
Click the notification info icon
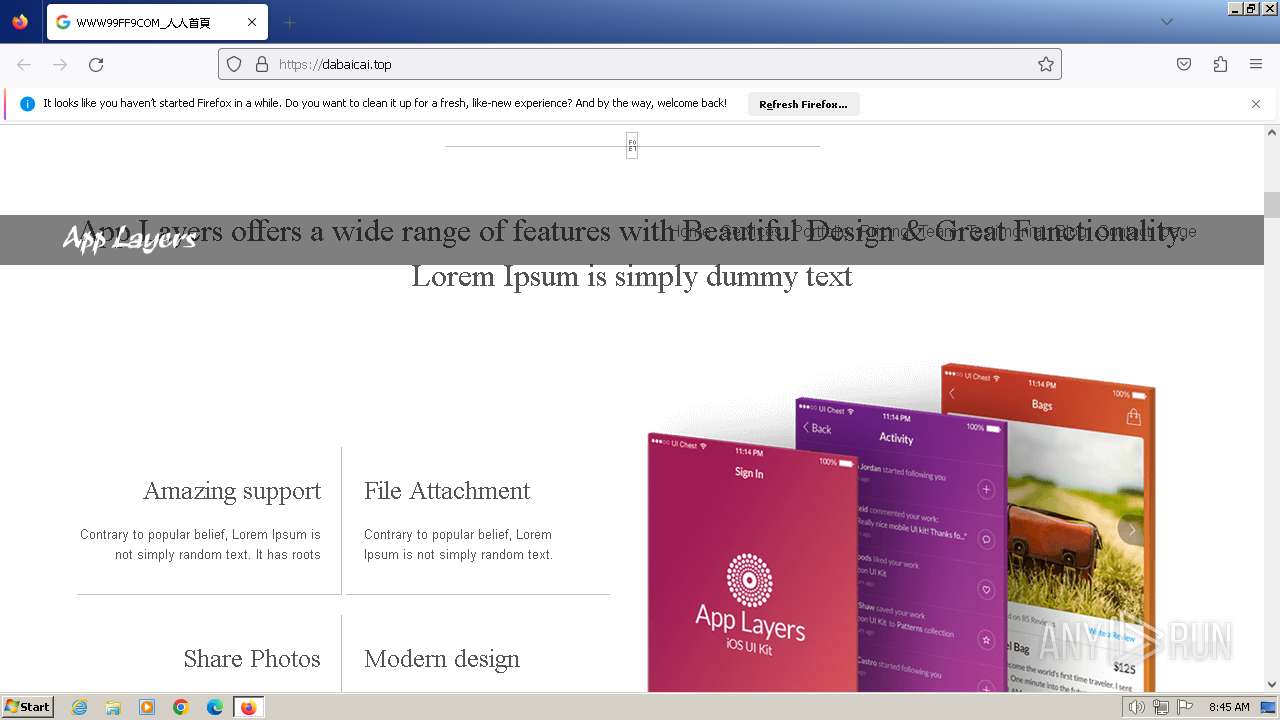click(x=27, y=104)
